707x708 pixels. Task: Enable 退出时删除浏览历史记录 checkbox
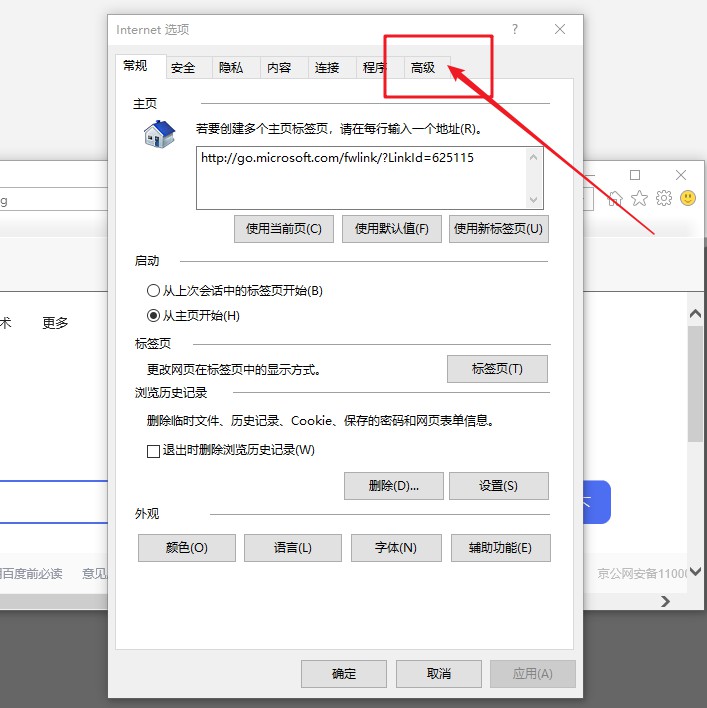154,451
